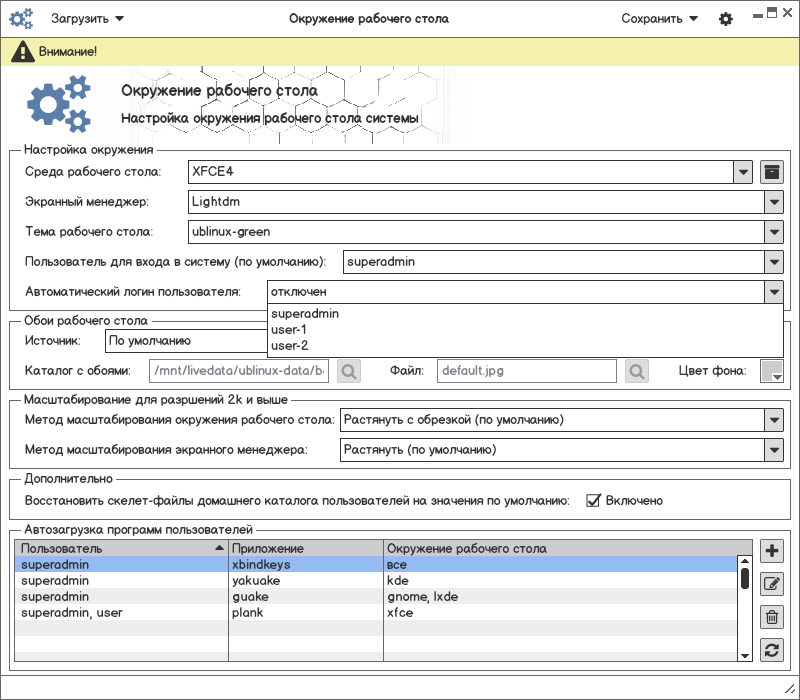Choose superadmin in auto-login dropdown list
800x700 pixels.
(x=305, y=314)
